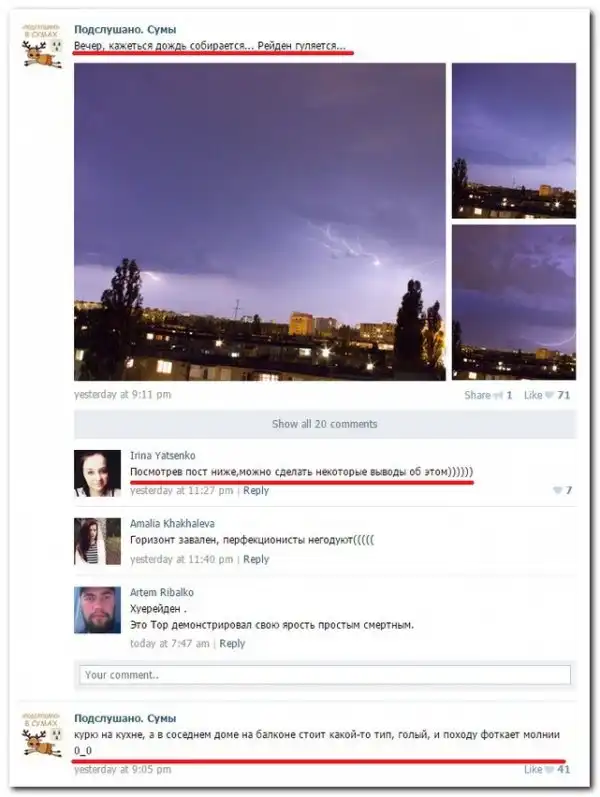Open the reindeer avatar of the bottom post
Screen dimensions: 600x797
[42, 735]
